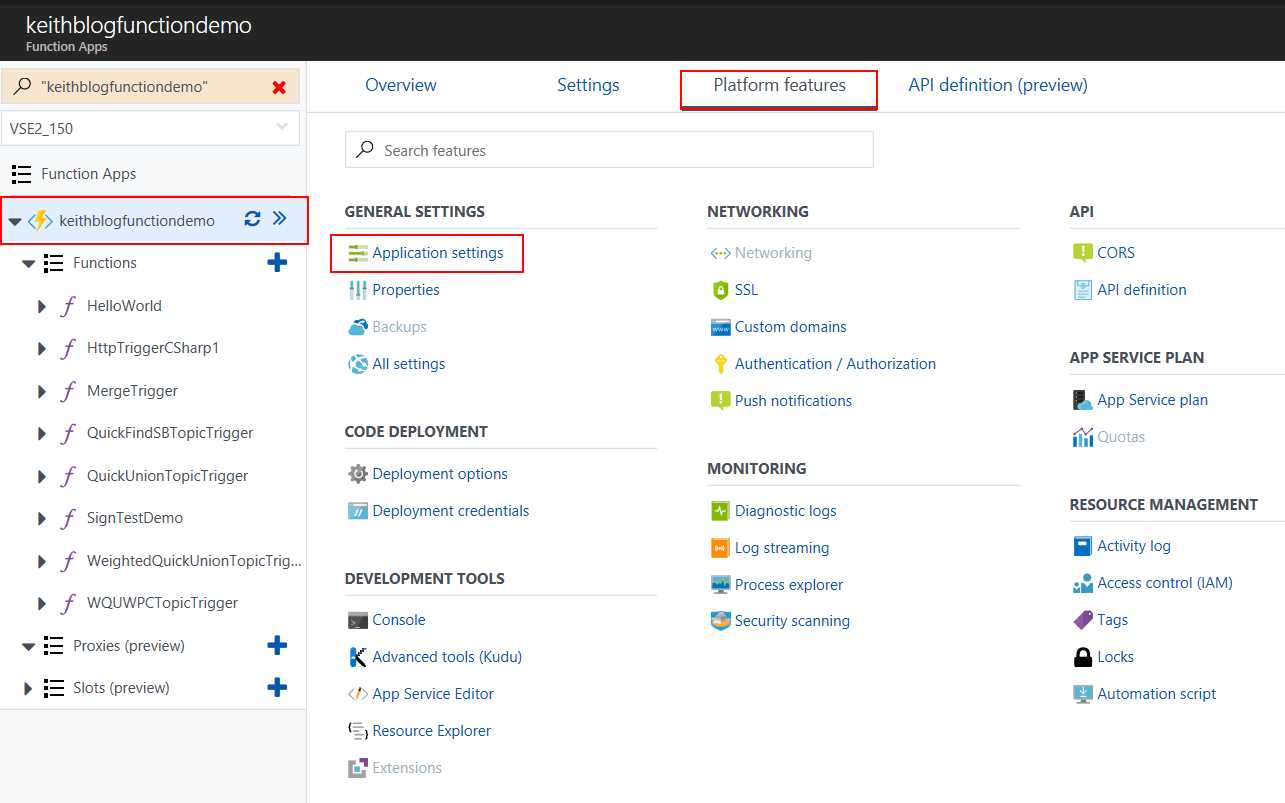Click the Console terminal icon
This screenshot has width=1285, height=803.
tap(357, 620)
